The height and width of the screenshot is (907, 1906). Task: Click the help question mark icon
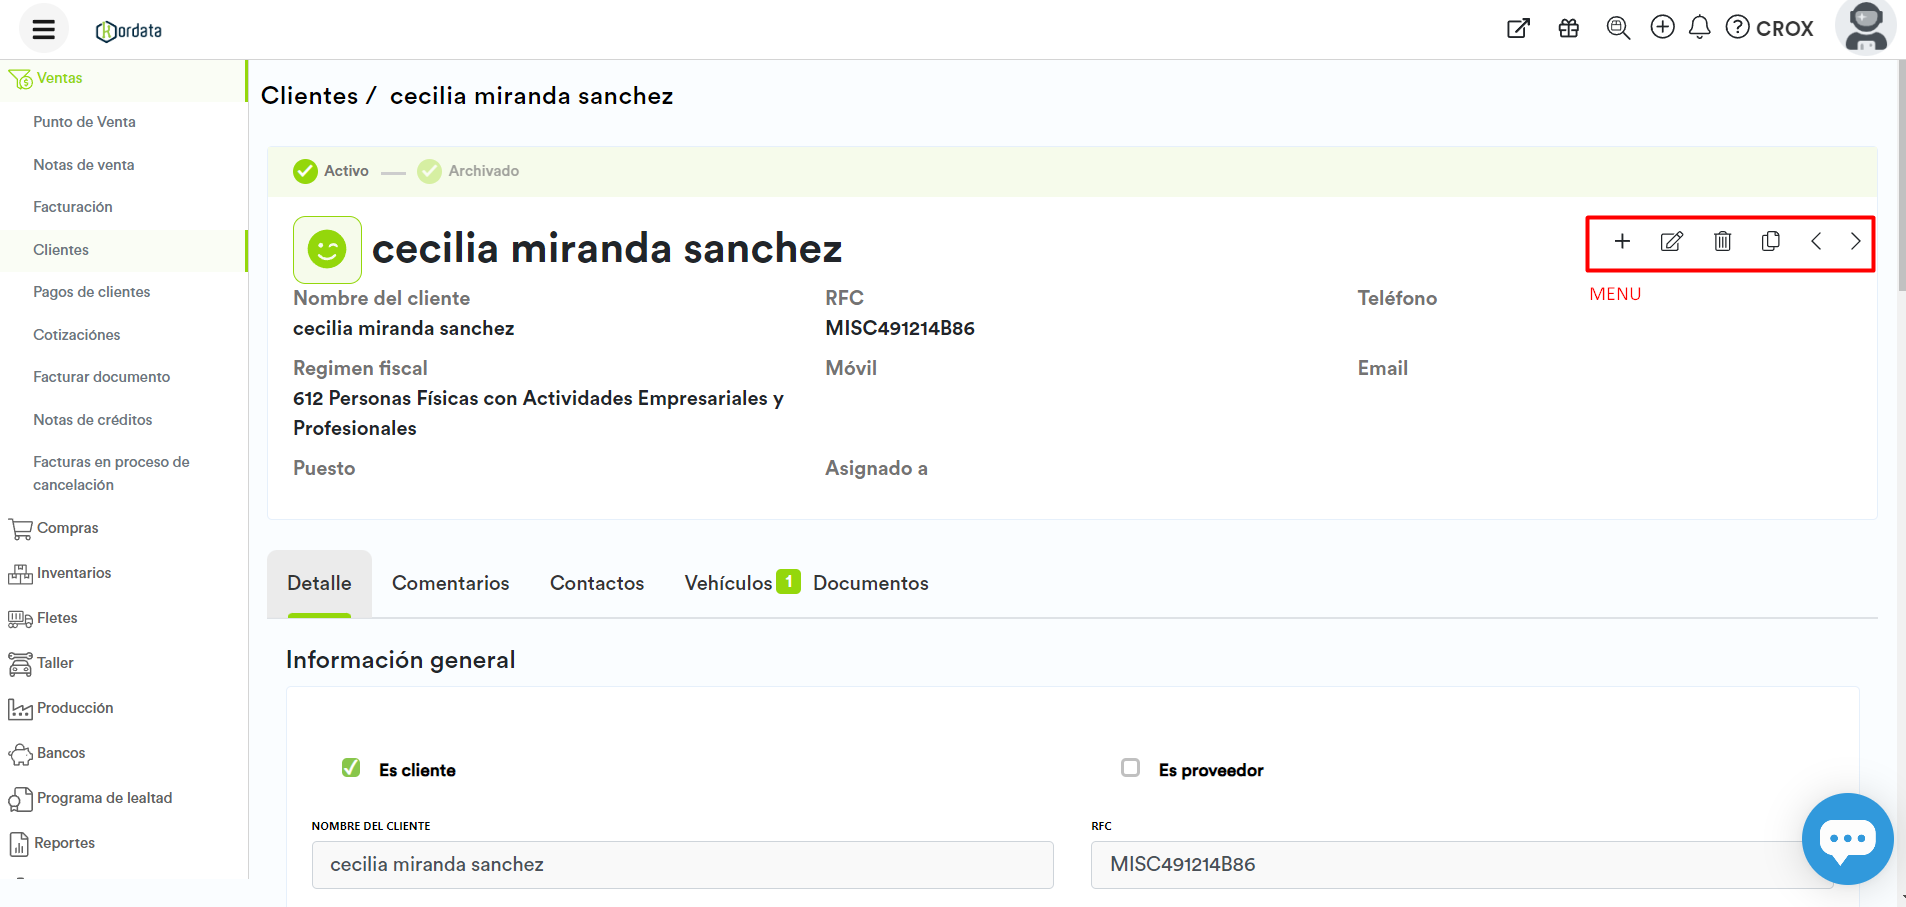[1738, 28]
